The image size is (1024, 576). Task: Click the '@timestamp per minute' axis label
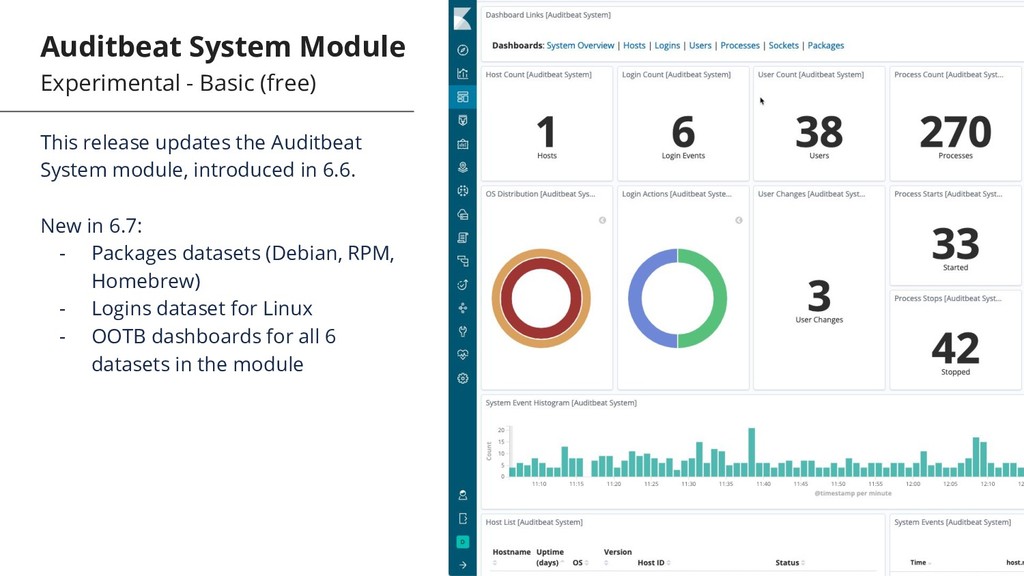[x=853, y=494]
